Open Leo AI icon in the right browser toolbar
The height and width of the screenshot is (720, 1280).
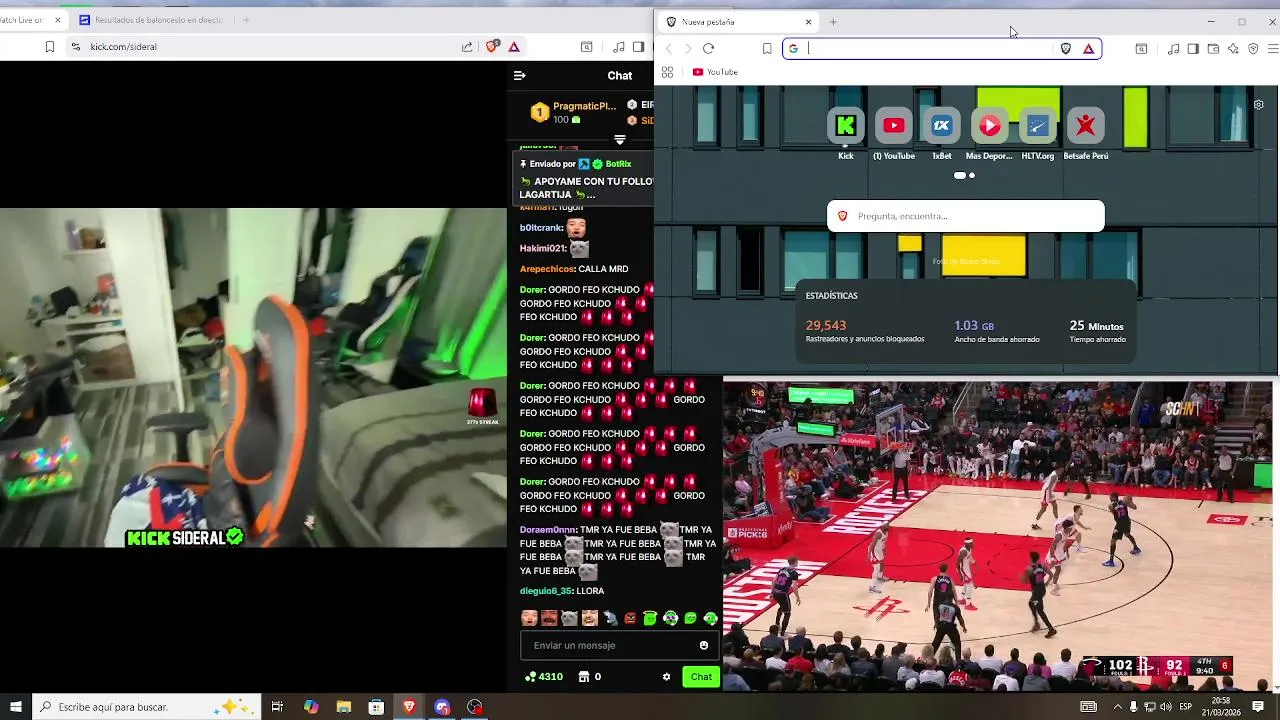[1233, 48]
